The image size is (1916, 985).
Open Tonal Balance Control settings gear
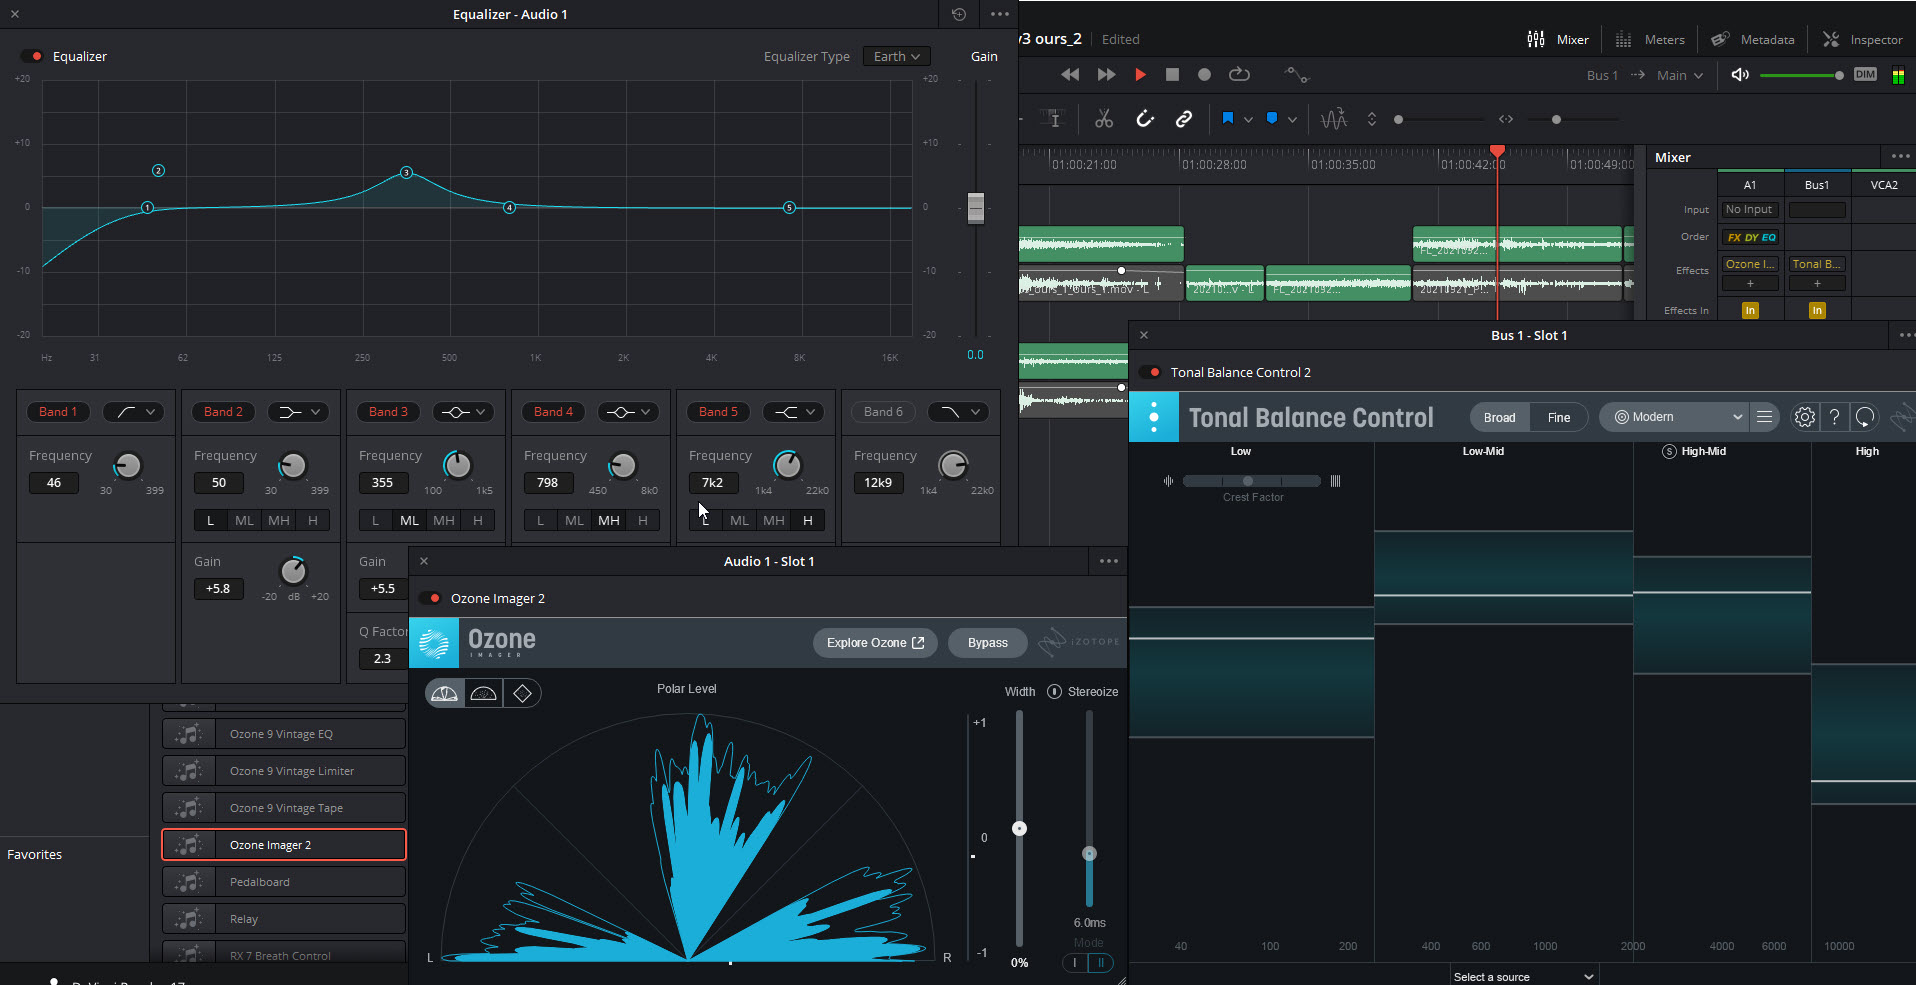tap(1804, 417)
